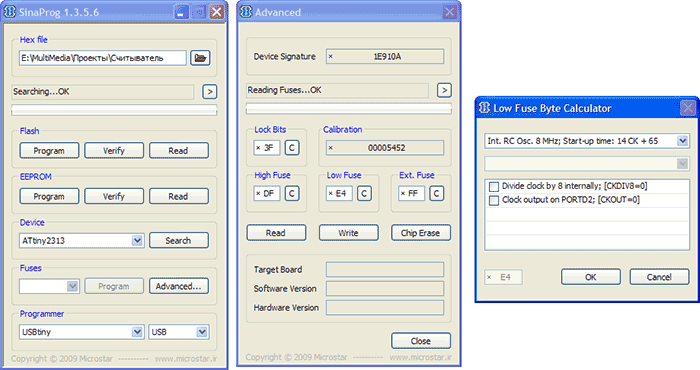Click the Flash Program button
Screen dimensions: 700x370
[x=49, y=151]
